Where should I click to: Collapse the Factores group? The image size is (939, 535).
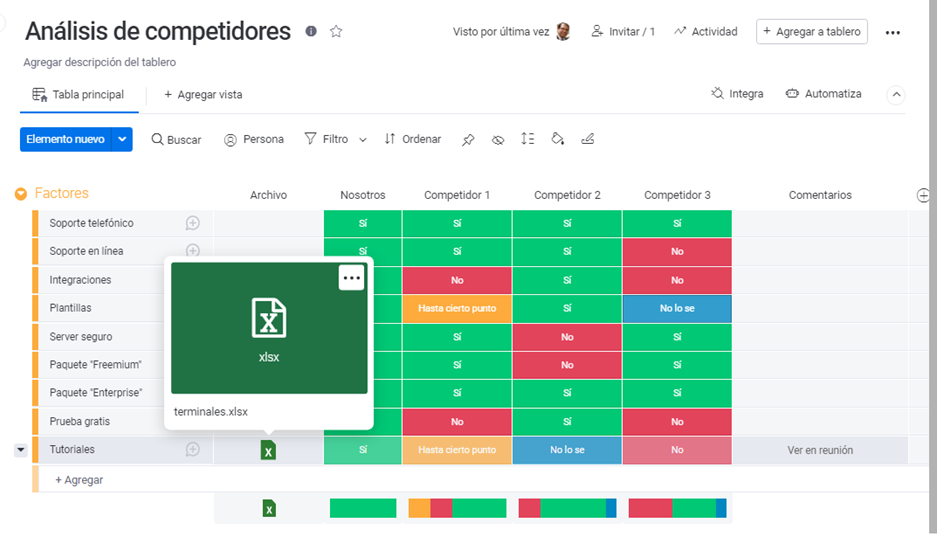click(21, 194)
